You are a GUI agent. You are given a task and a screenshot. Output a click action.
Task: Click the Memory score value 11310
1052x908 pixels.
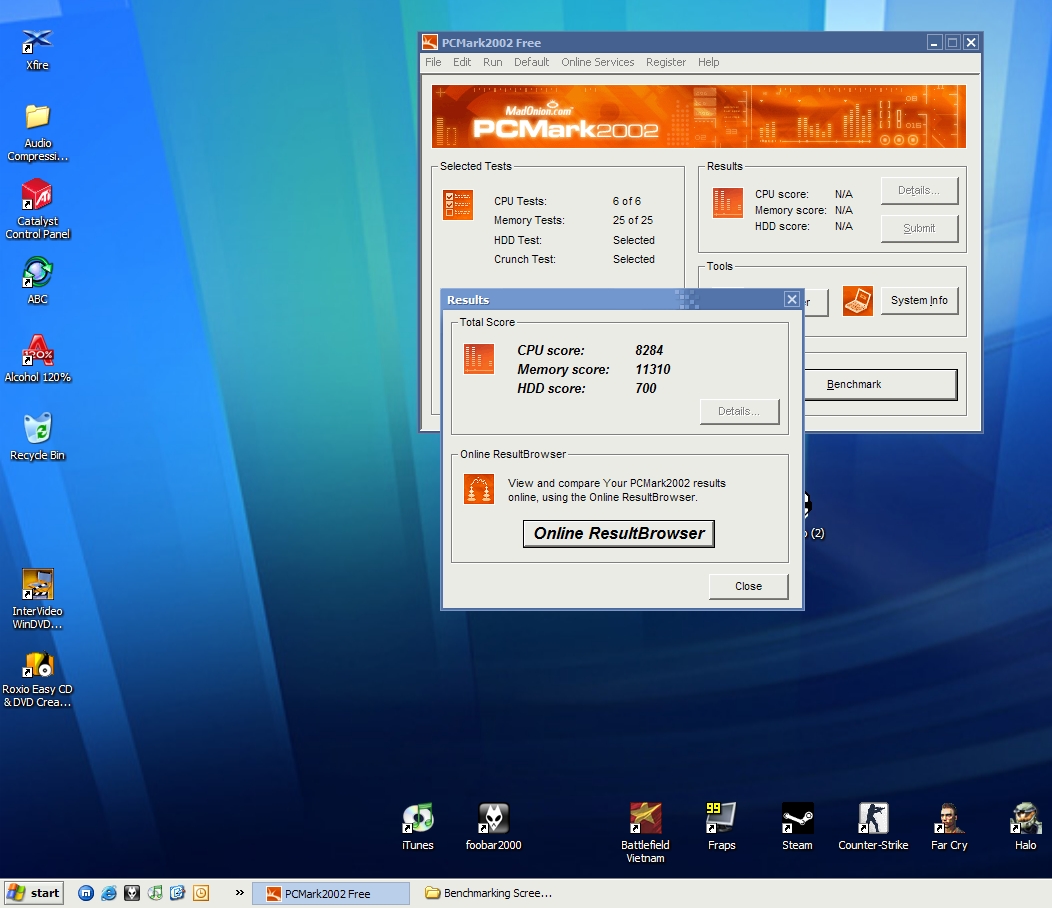tap(653, 369)
